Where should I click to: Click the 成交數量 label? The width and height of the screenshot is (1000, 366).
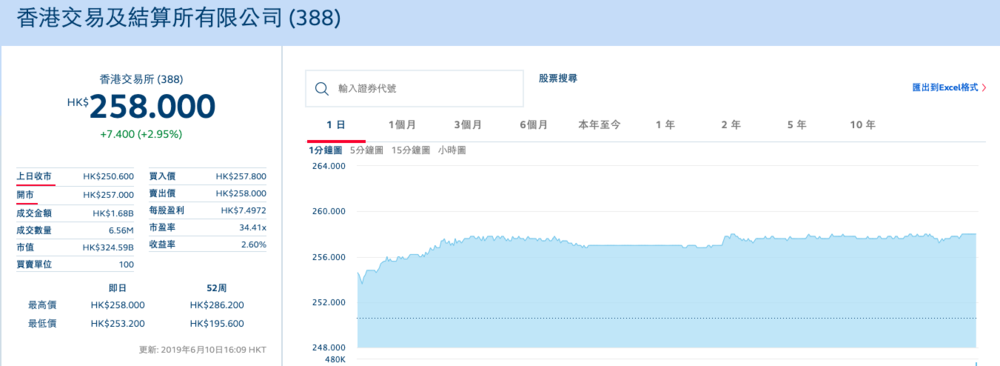(34, 230)
